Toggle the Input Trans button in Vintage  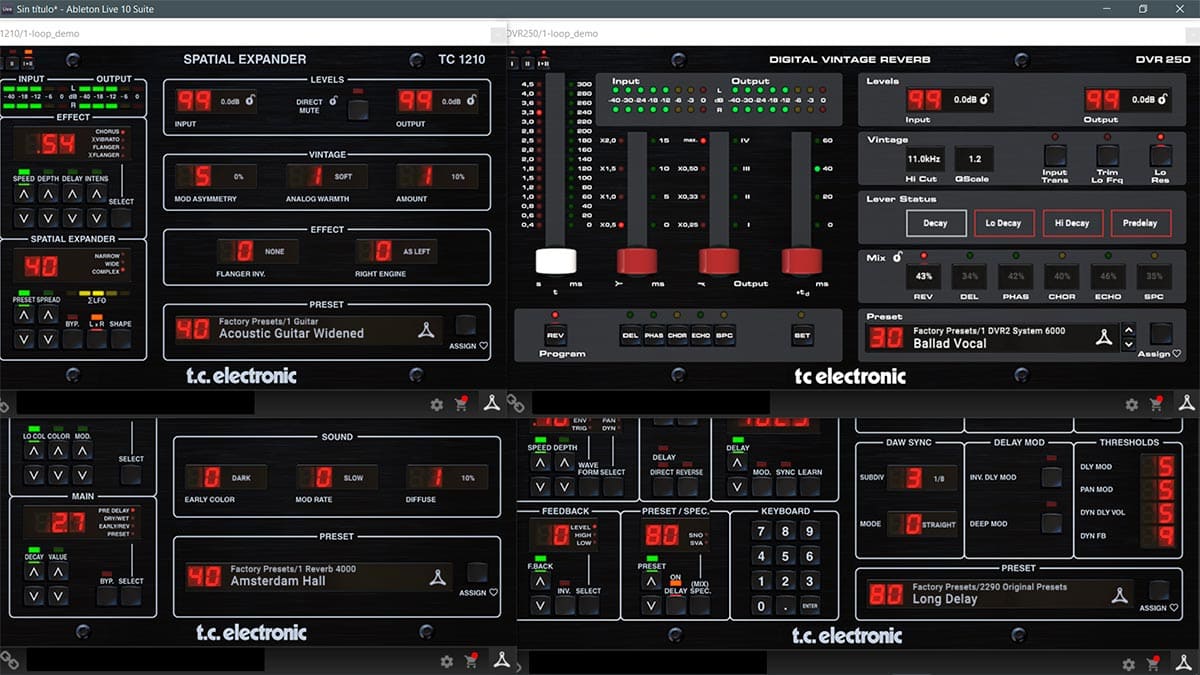coord(1054,155)
